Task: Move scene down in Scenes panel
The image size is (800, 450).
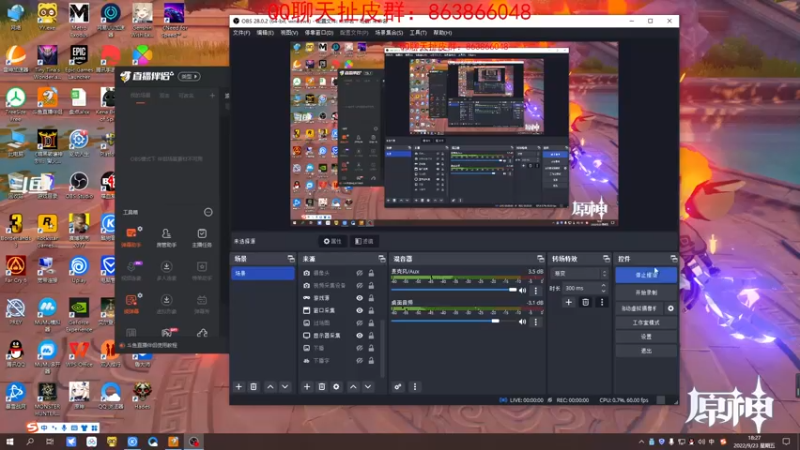Action: pyautogui.click(x=285, y=387)
